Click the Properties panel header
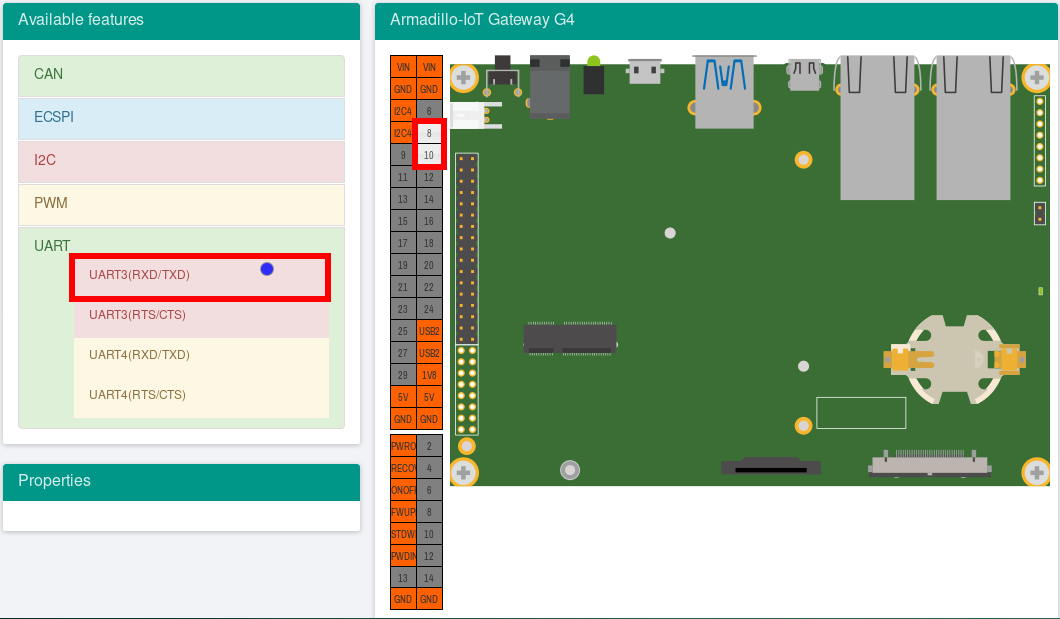1060x619 pixels. click(x=181, y=481)
